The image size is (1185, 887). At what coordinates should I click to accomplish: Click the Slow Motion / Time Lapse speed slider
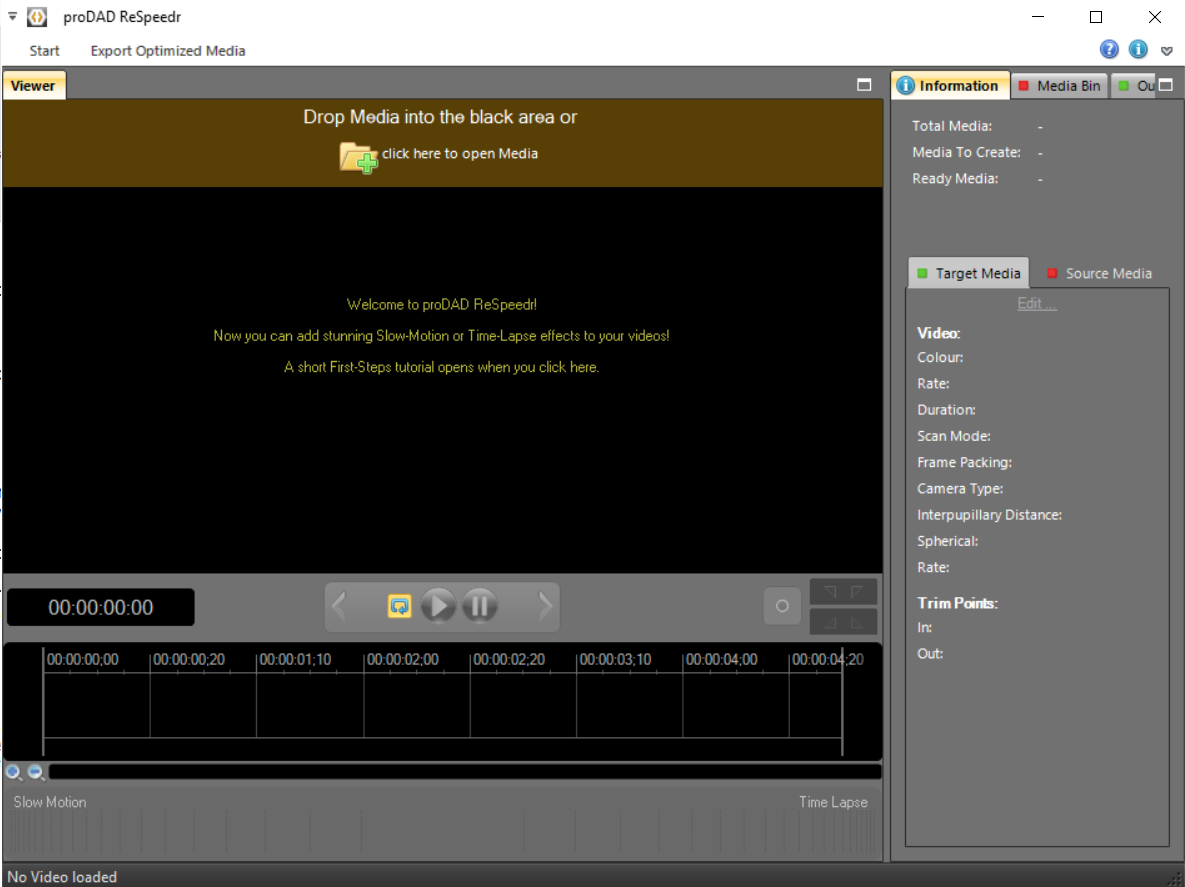(x=442, y=833)
